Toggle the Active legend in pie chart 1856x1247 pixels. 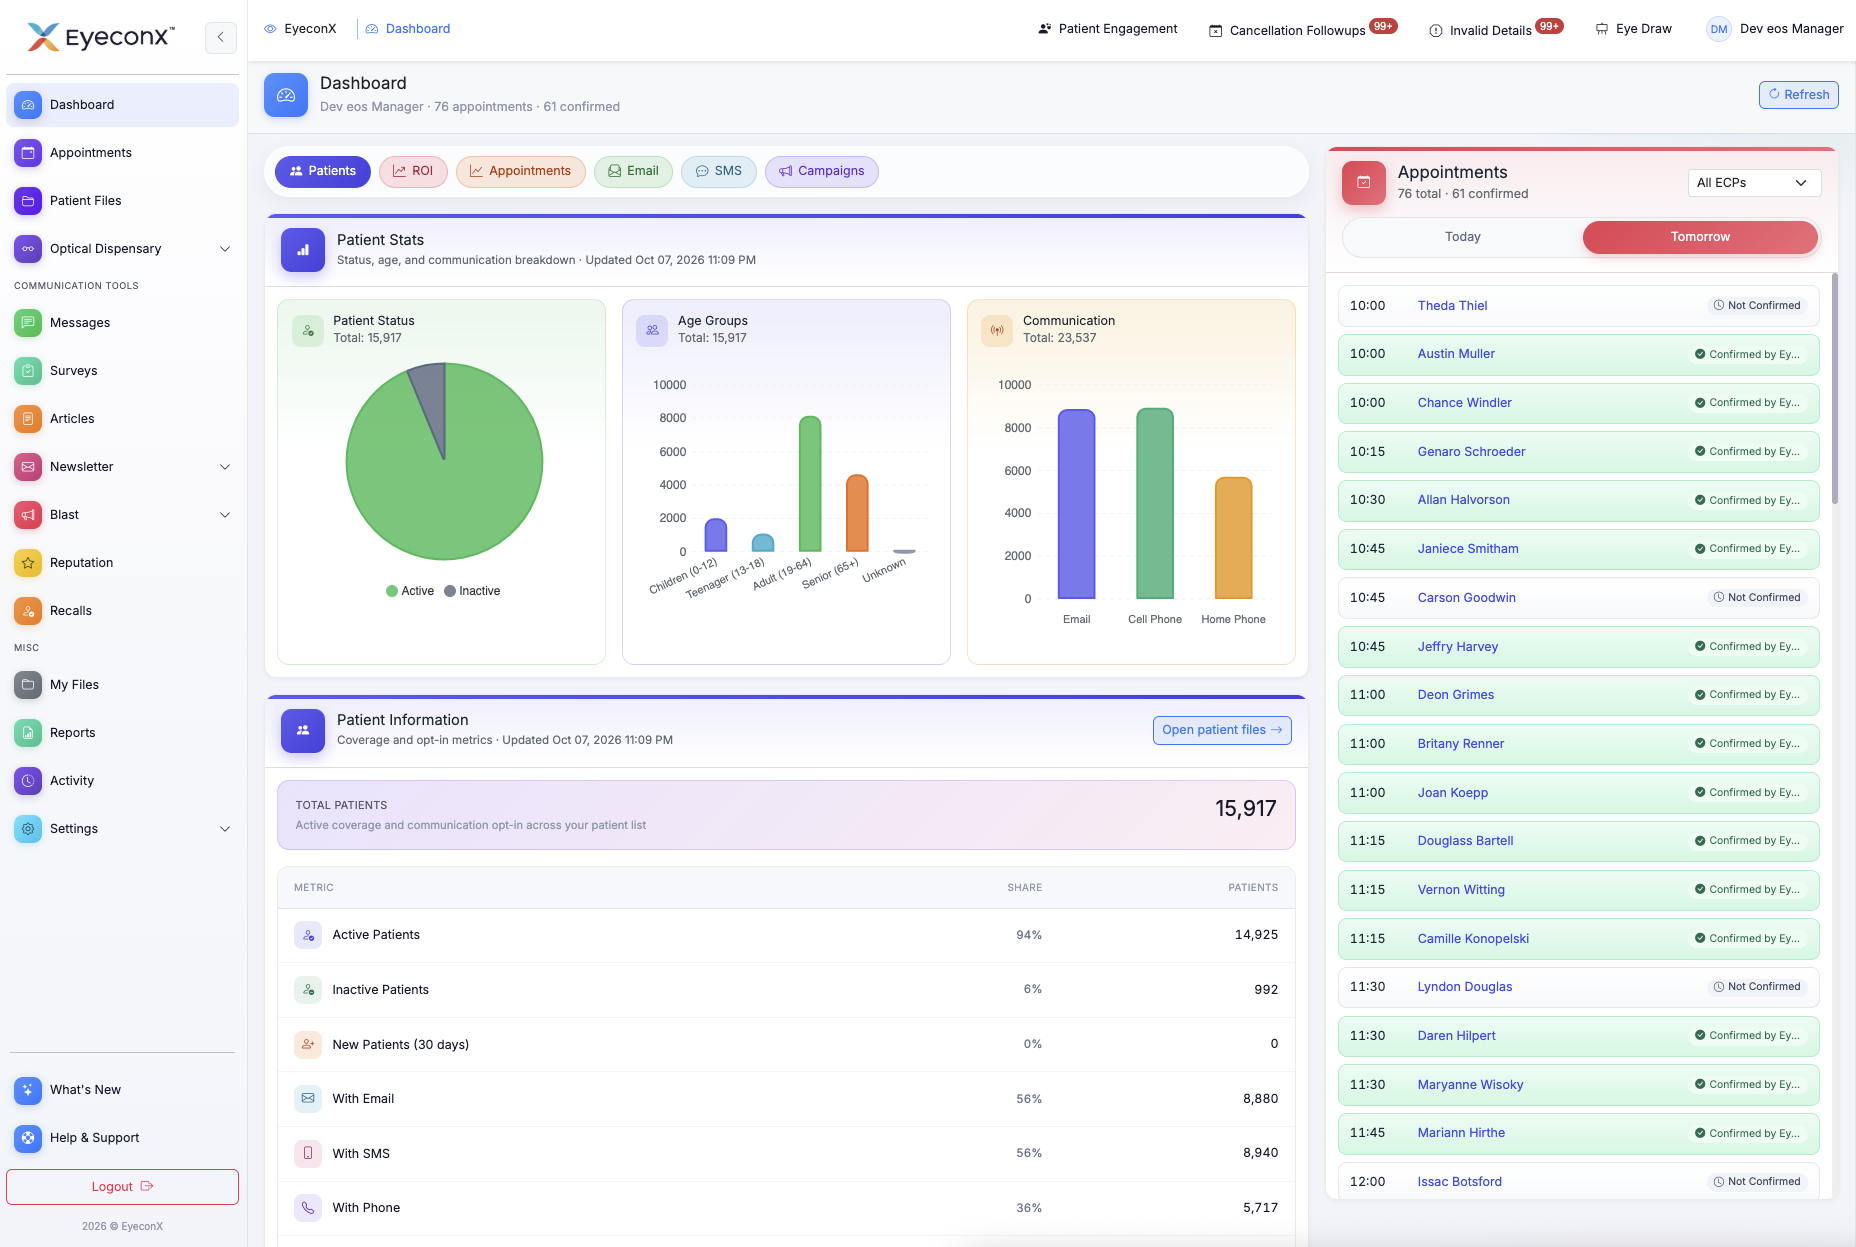[410, 591]
